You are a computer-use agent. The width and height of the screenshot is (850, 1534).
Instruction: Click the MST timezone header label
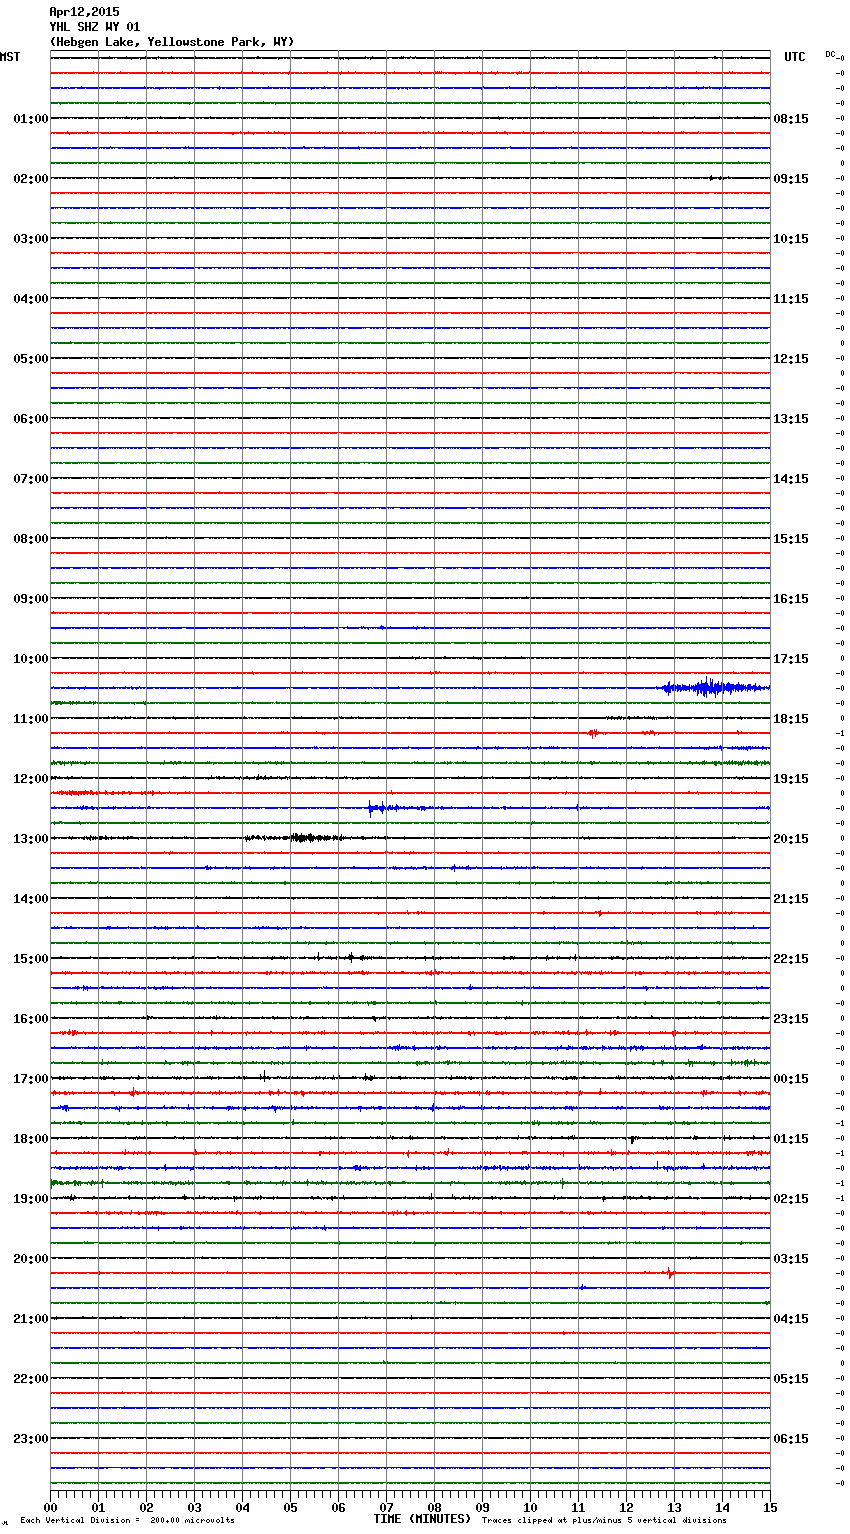pyautogui.click(x=10, y=57)
